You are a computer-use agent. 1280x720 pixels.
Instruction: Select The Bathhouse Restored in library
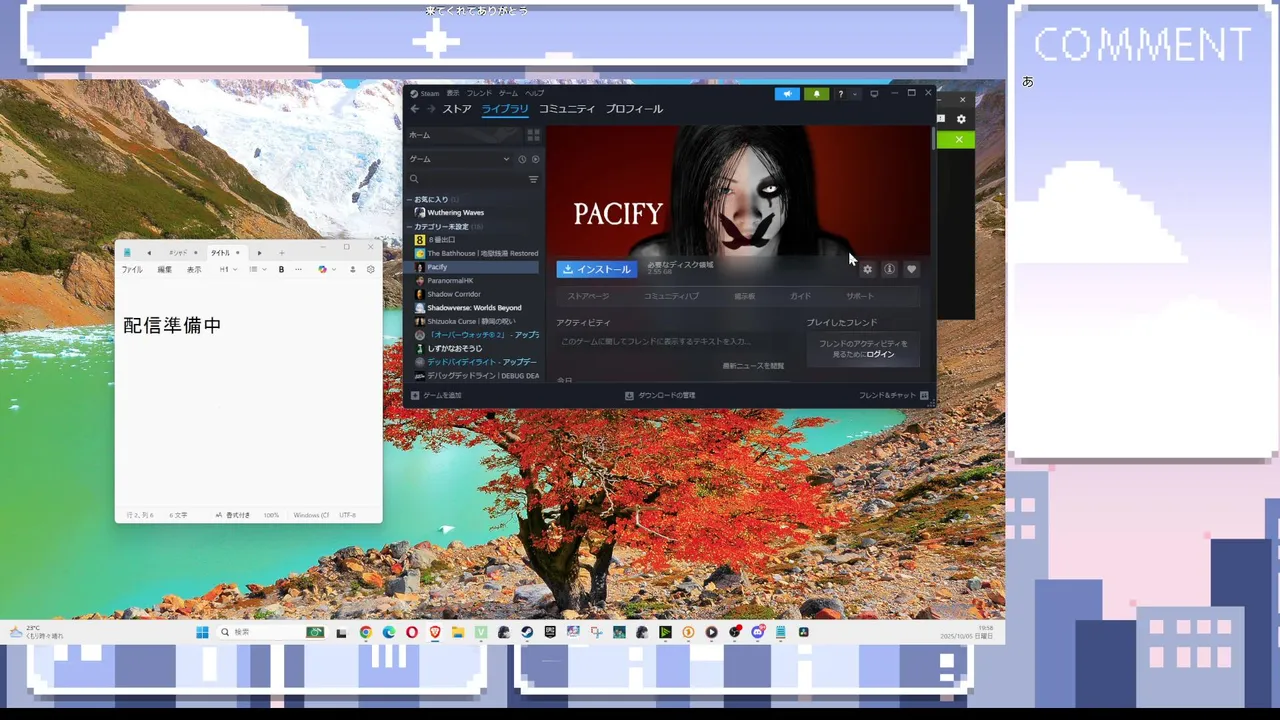click(477, 254)
